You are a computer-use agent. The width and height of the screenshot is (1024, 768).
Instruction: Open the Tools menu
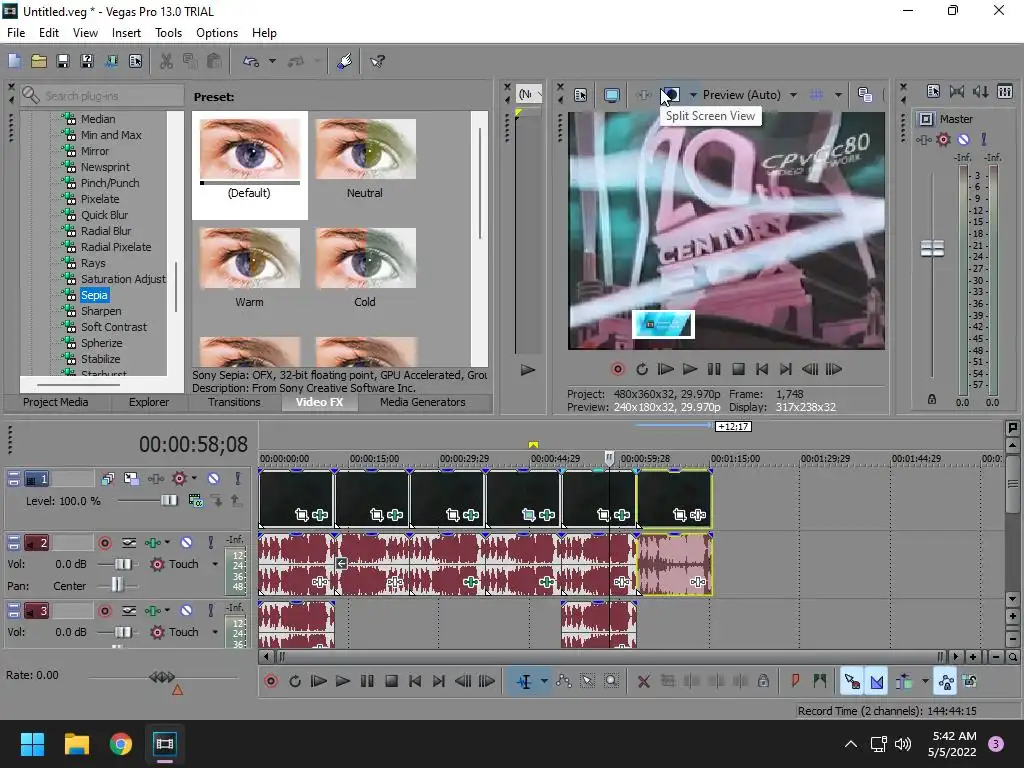(x=168, y=33)
